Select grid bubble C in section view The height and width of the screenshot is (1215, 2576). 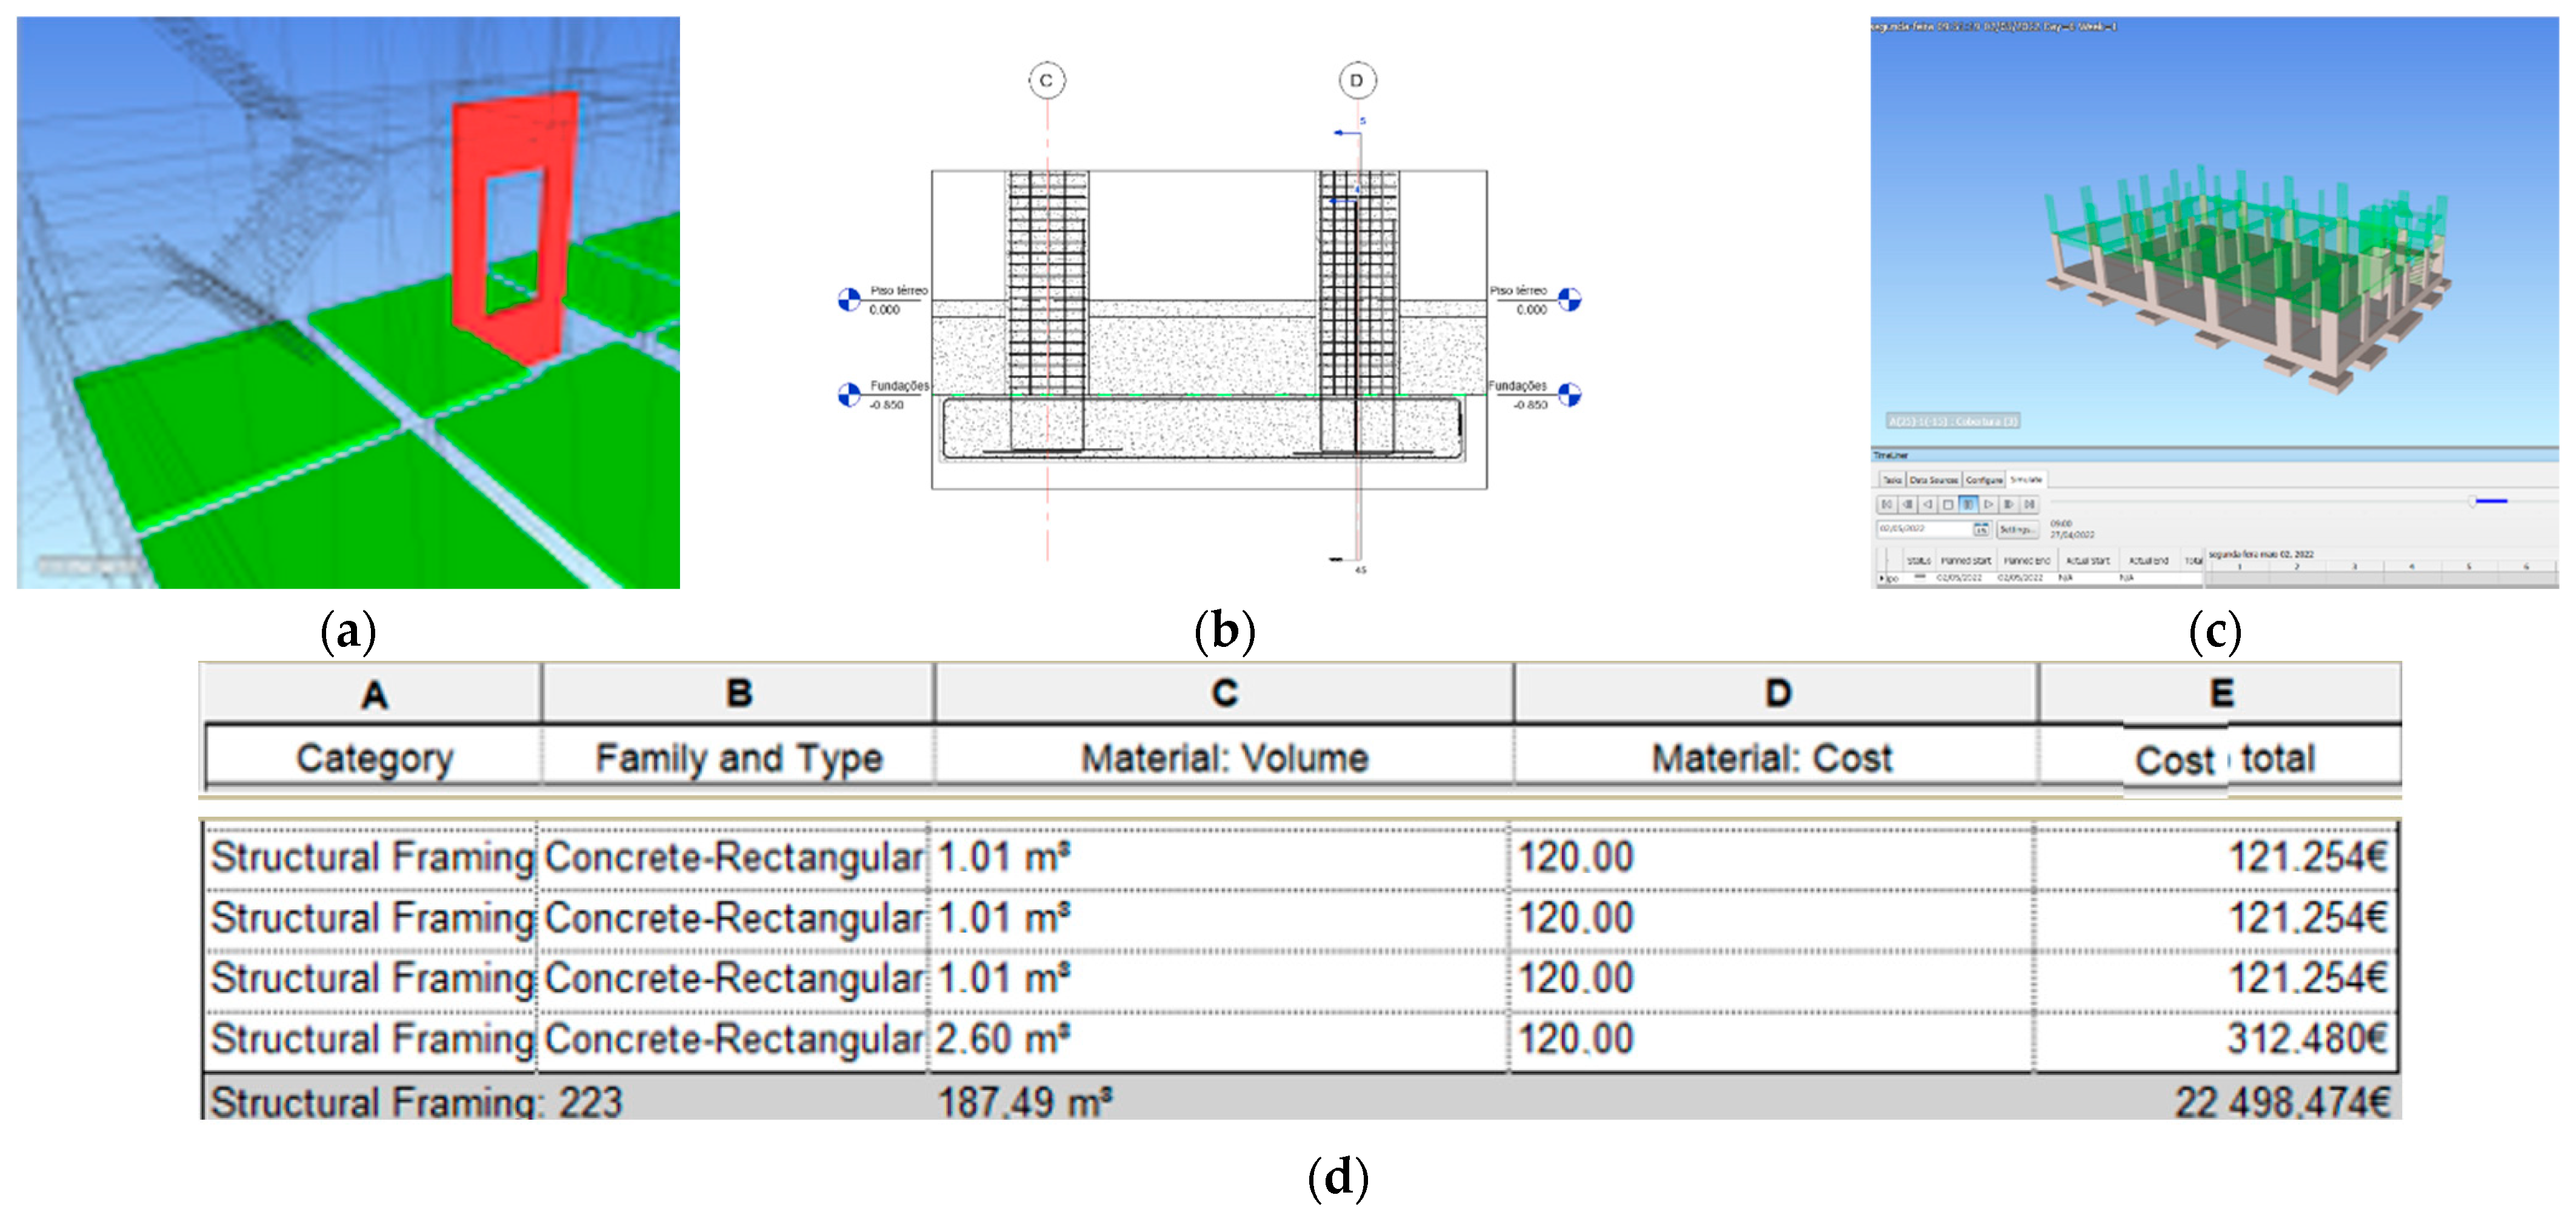tap(1046, 80)
